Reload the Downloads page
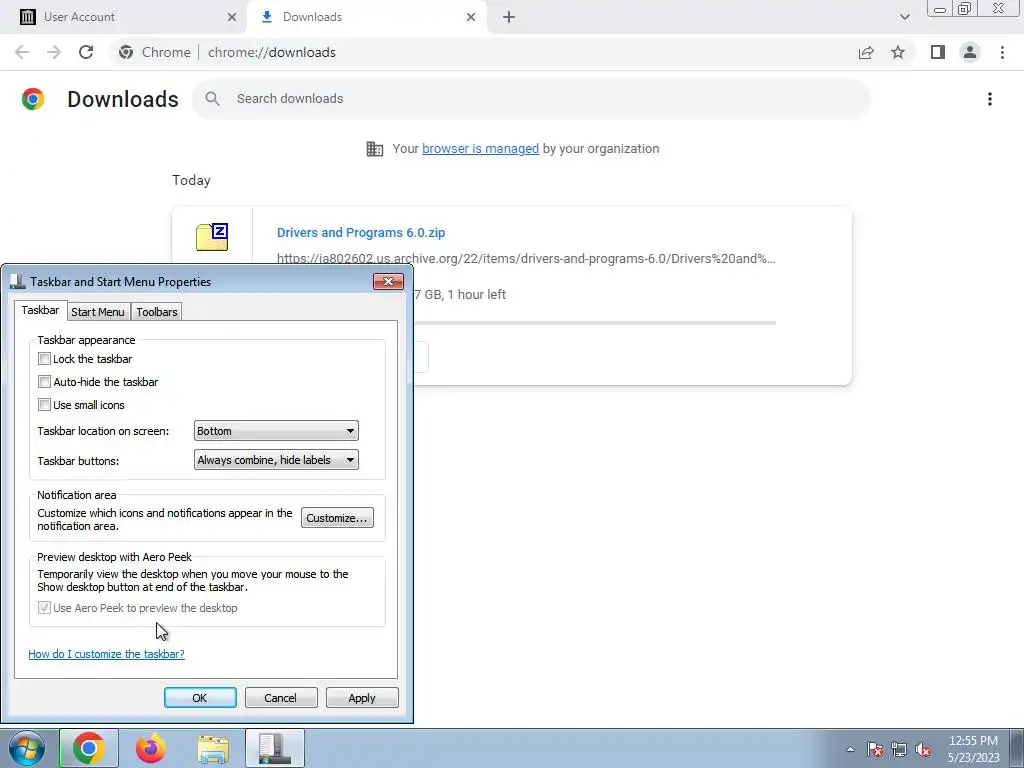 coord(86,52)
